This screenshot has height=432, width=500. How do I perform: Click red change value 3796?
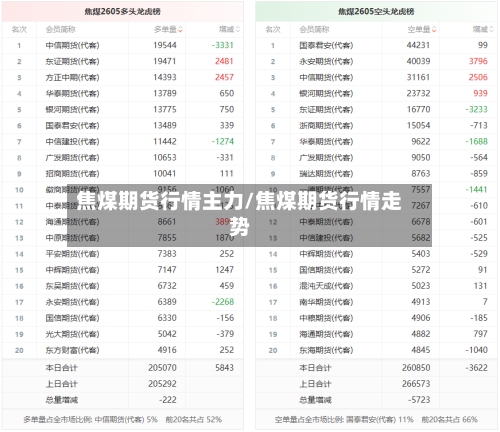(x=478, y=61)
